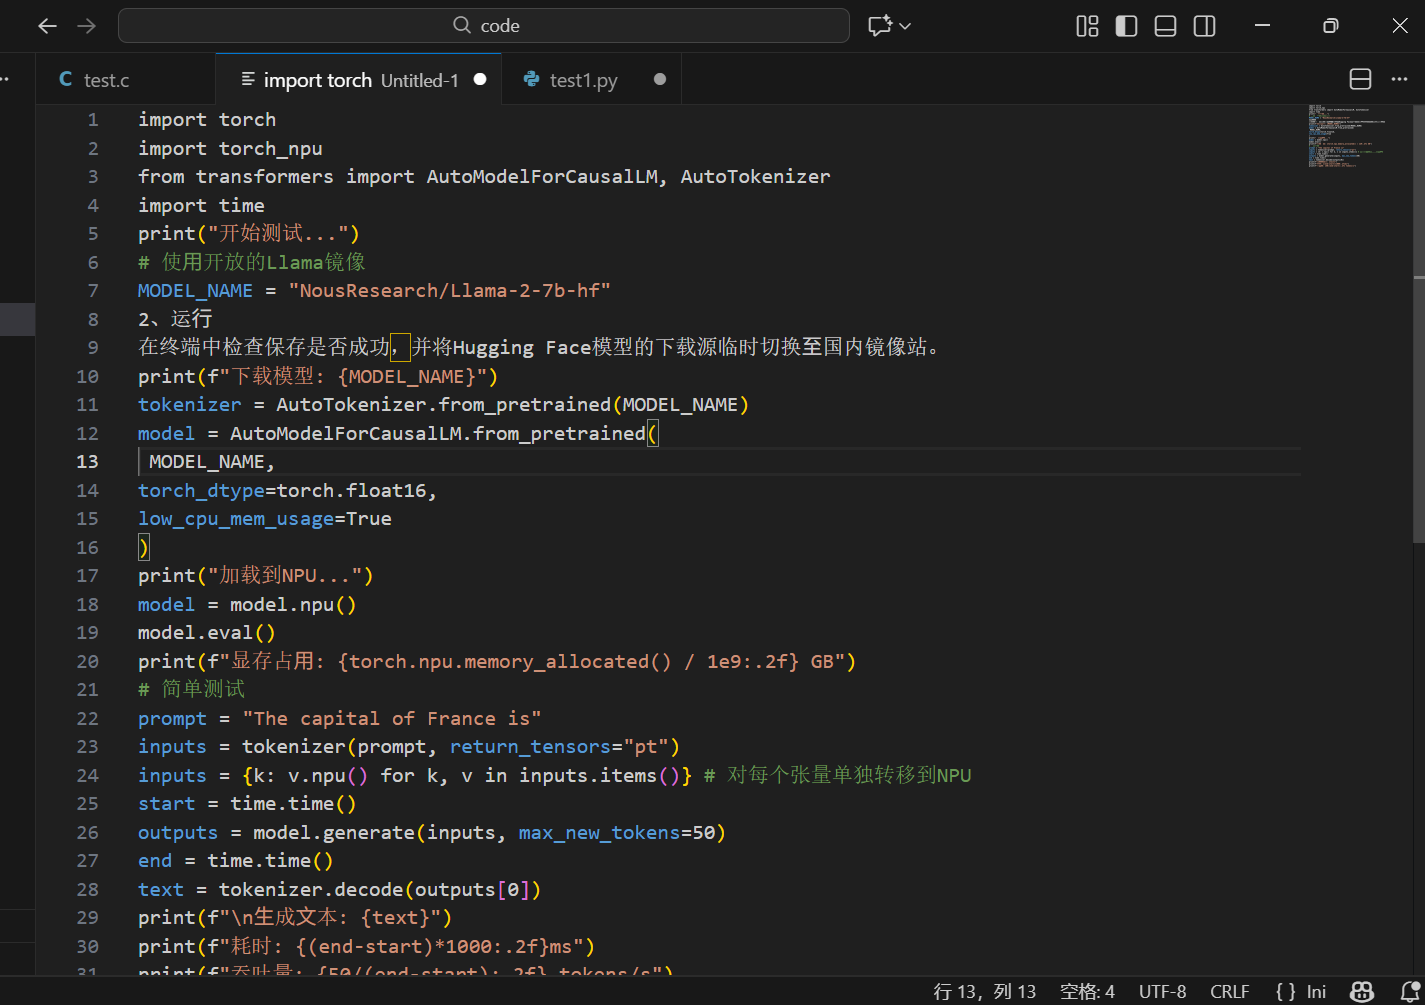
Task: Click the 'NousResearch/Llama-2-7b-hf' string
Action: point(450,291)
